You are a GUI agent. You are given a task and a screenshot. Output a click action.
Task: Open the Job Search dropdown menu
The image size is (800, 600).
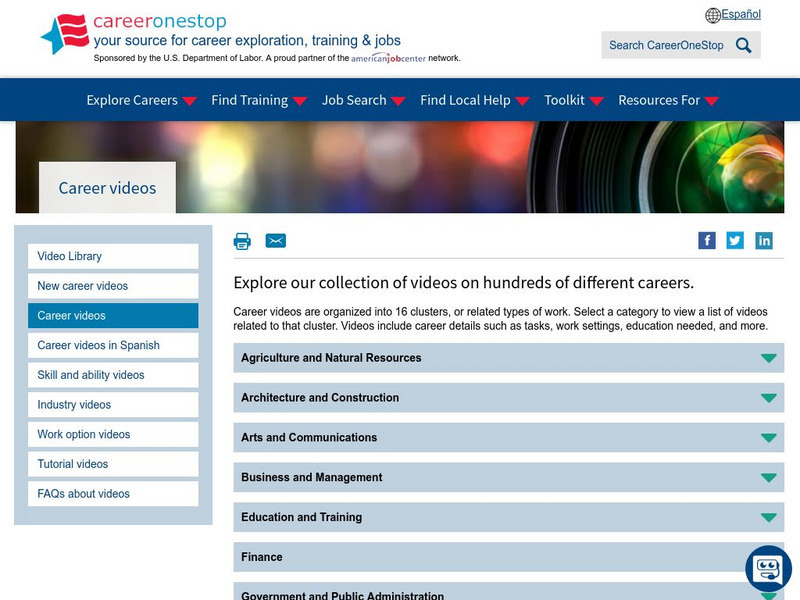pyautogui.click(x=363, y=100)
